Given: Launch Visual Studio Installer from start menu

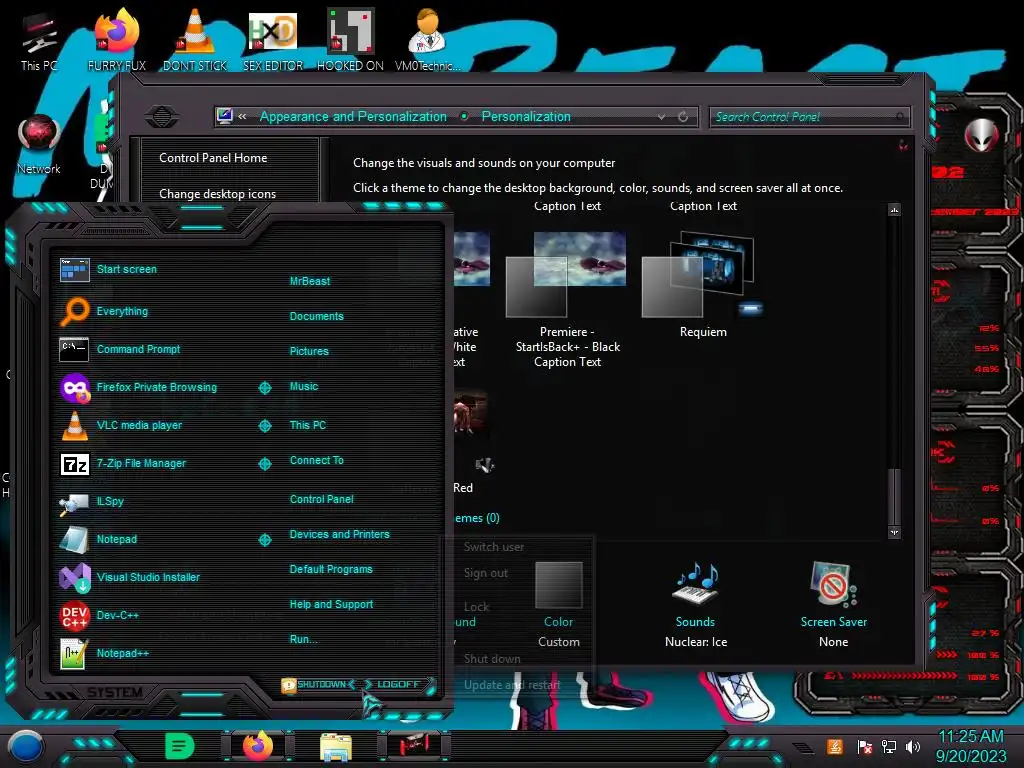Looking at the screenshot, I should coord(148,577).
